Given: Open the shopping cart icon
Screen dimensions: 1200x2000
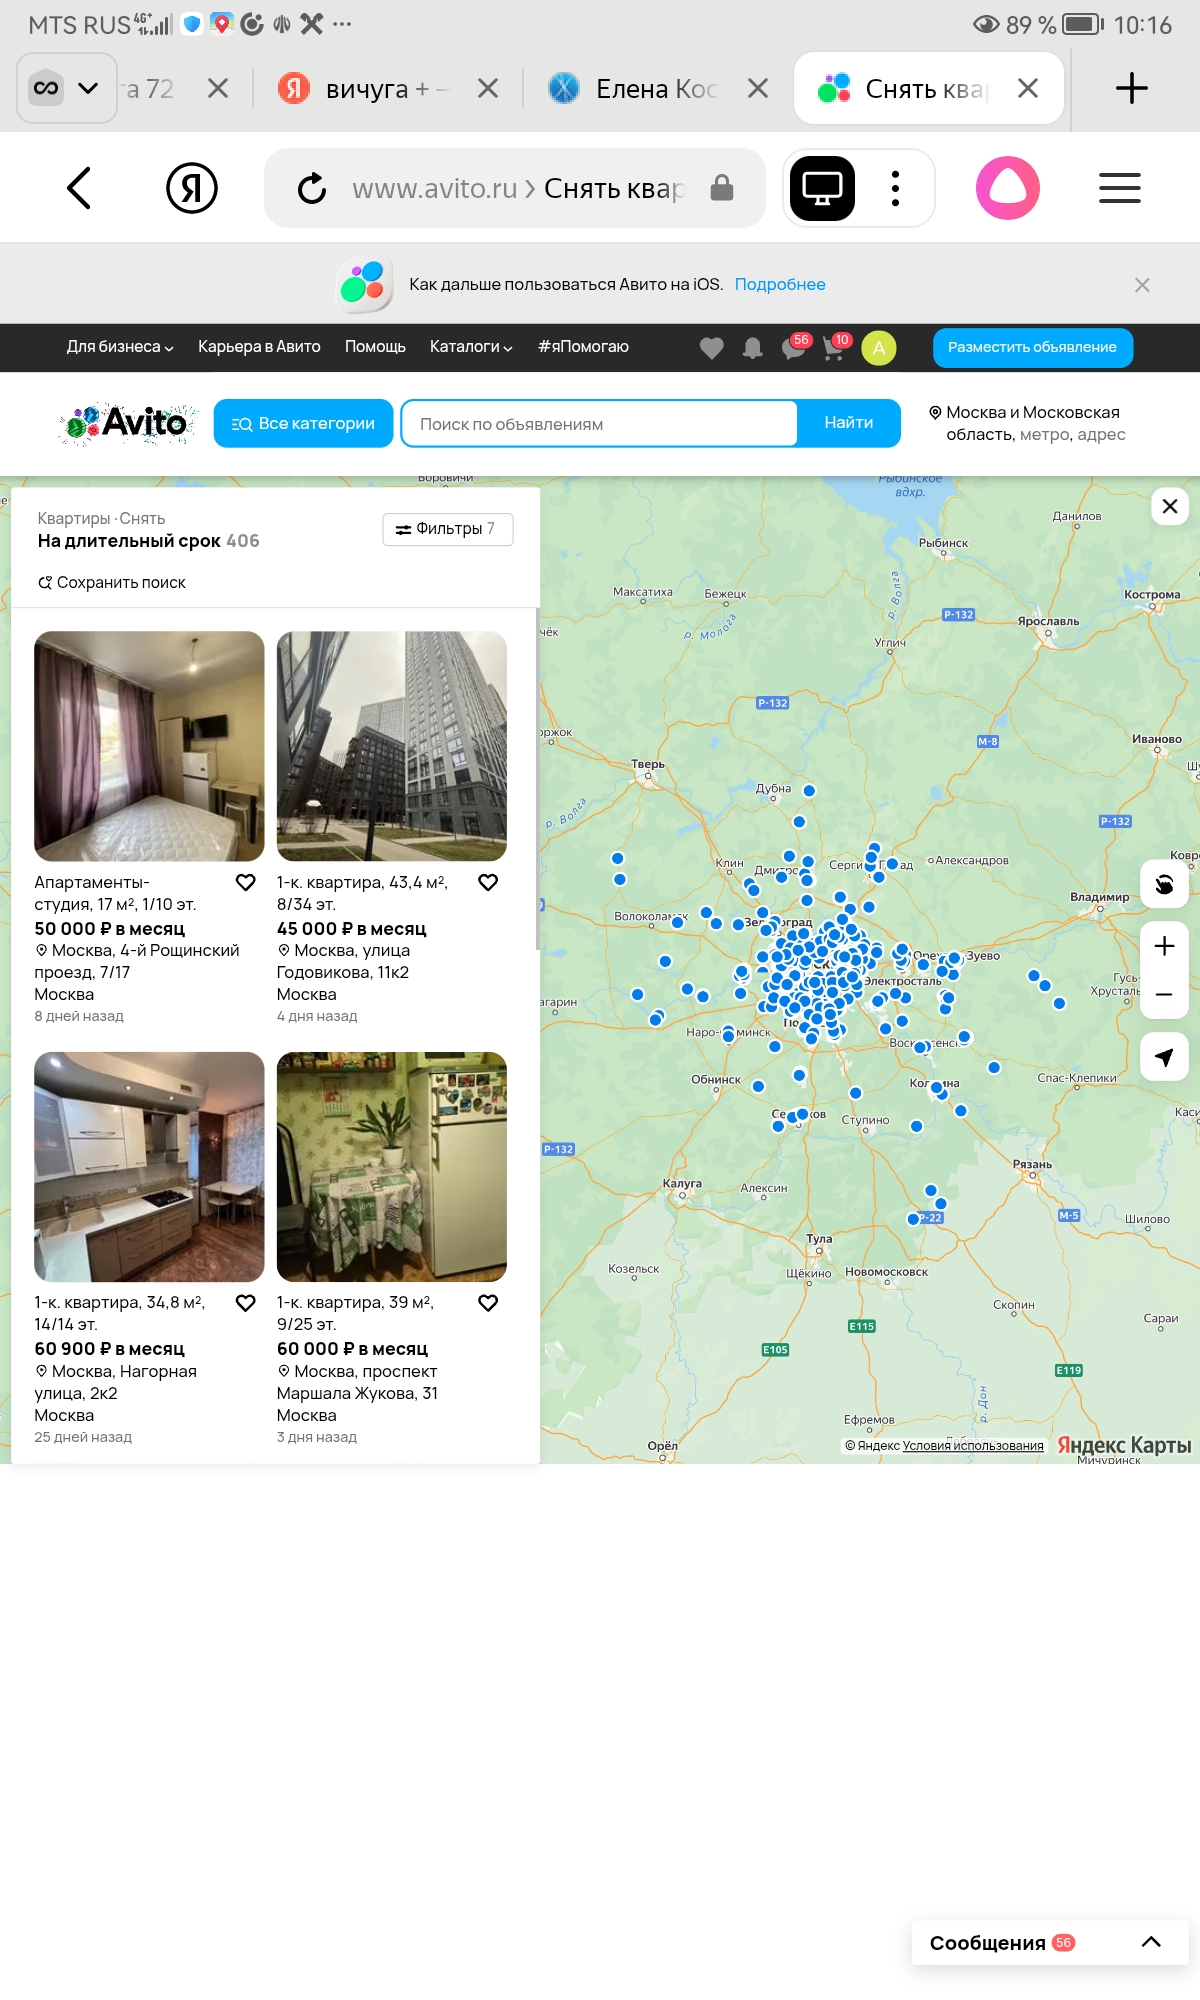Looking at the screenshot, I should [833, 348].
